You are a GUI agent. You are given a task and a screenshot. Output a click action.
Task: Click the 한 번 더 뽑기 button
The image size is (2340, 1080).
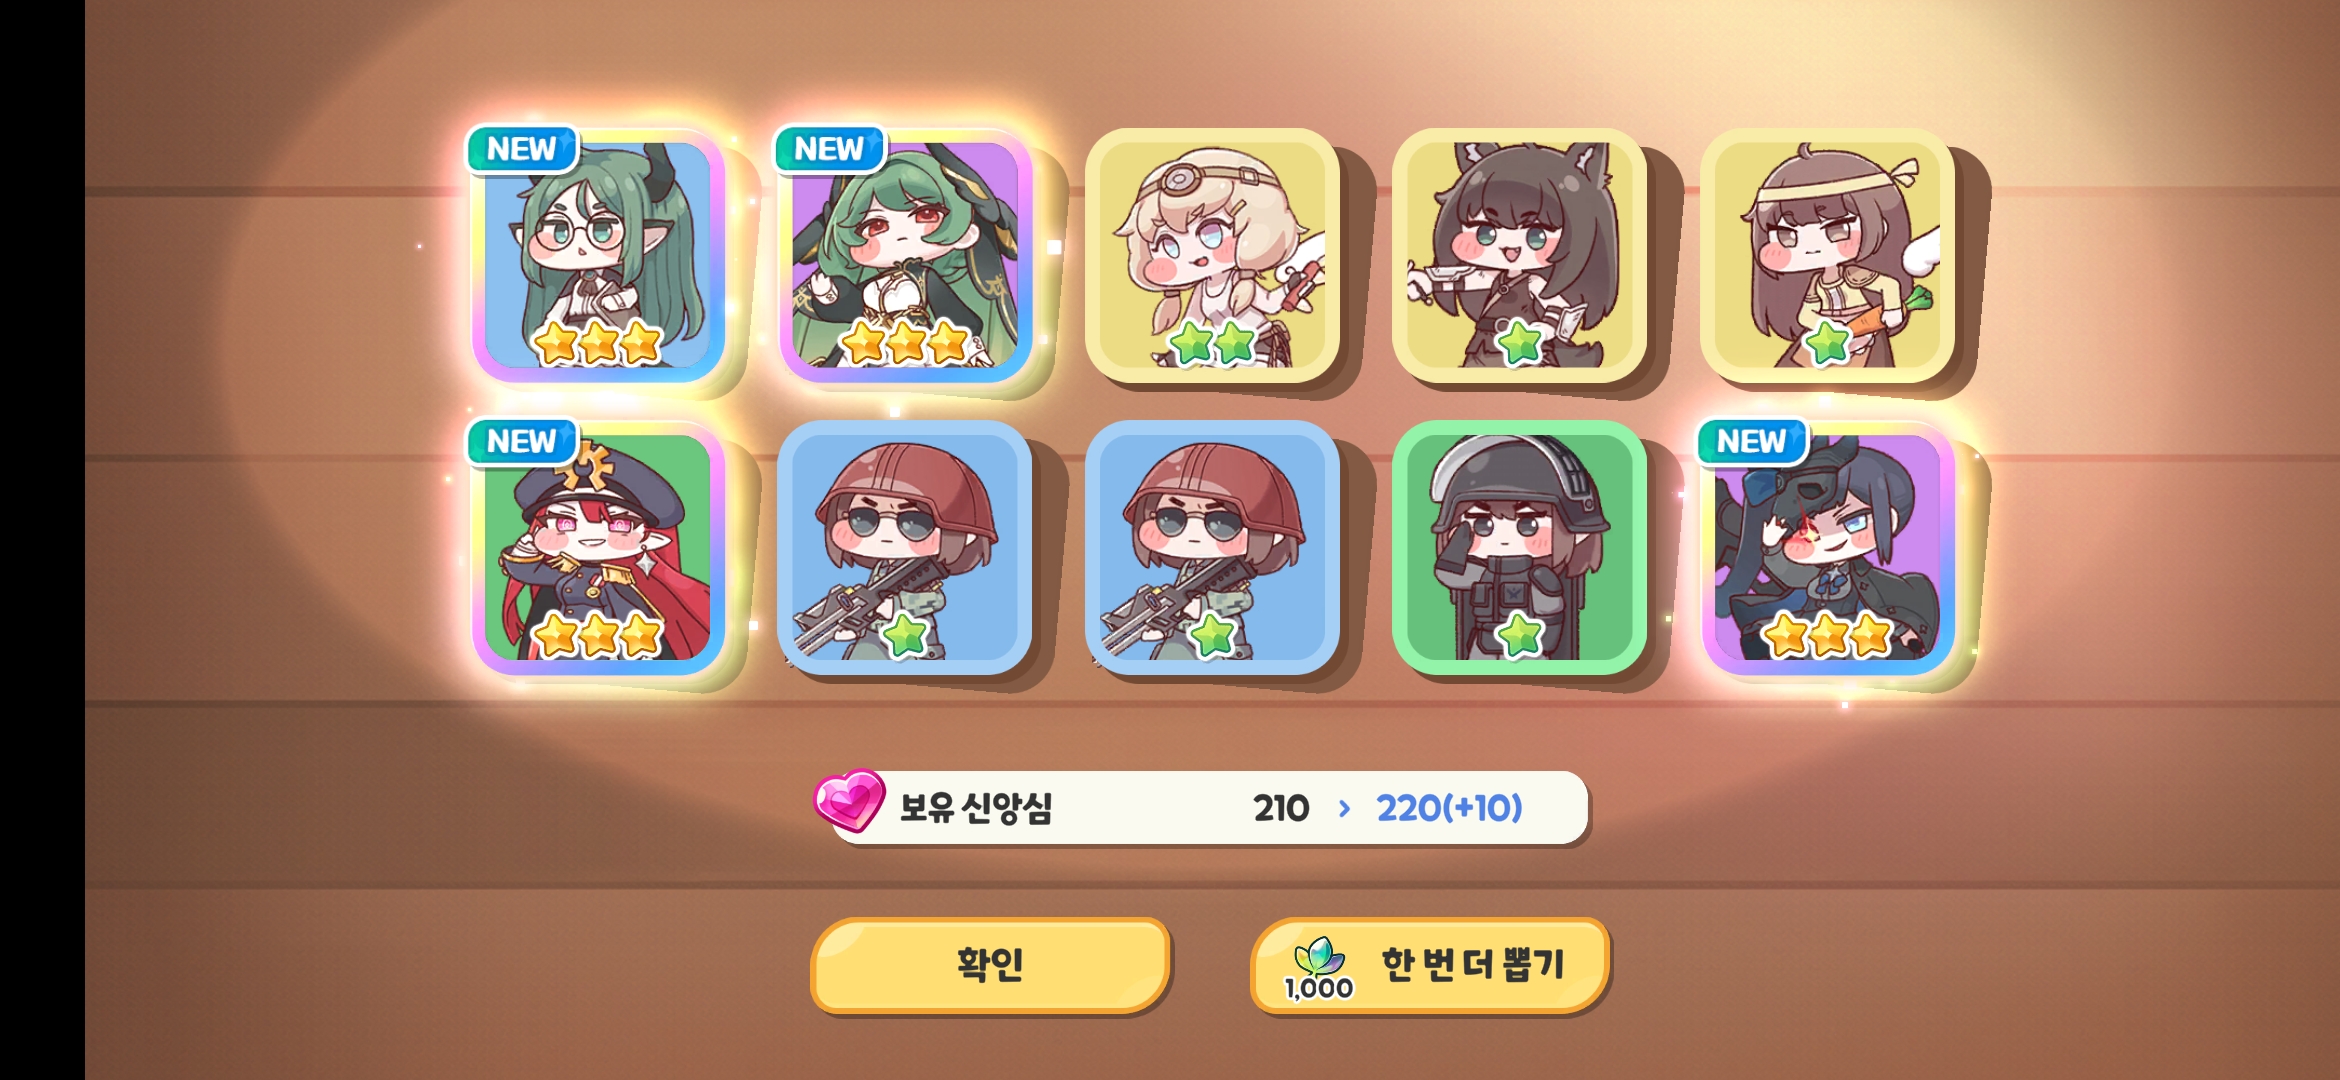tap(1430, 965)
